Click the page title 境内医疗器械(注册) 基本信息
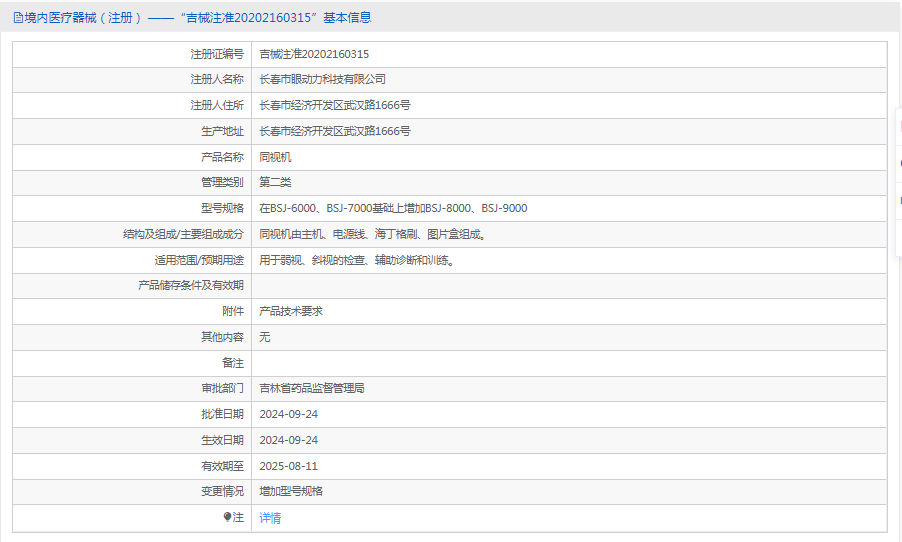This screenshot has height=542, width=902. (192, 18)
